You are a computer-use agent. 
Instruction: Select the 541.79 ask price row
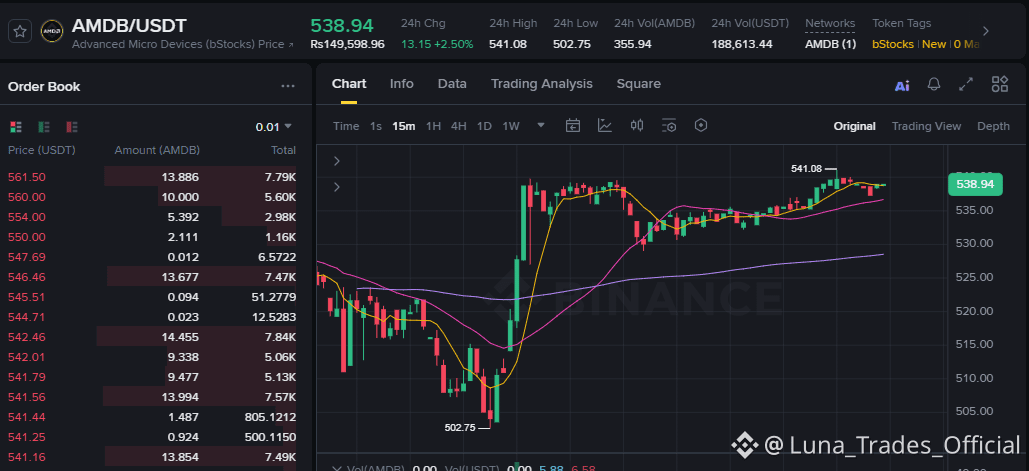tap(152, 377)
